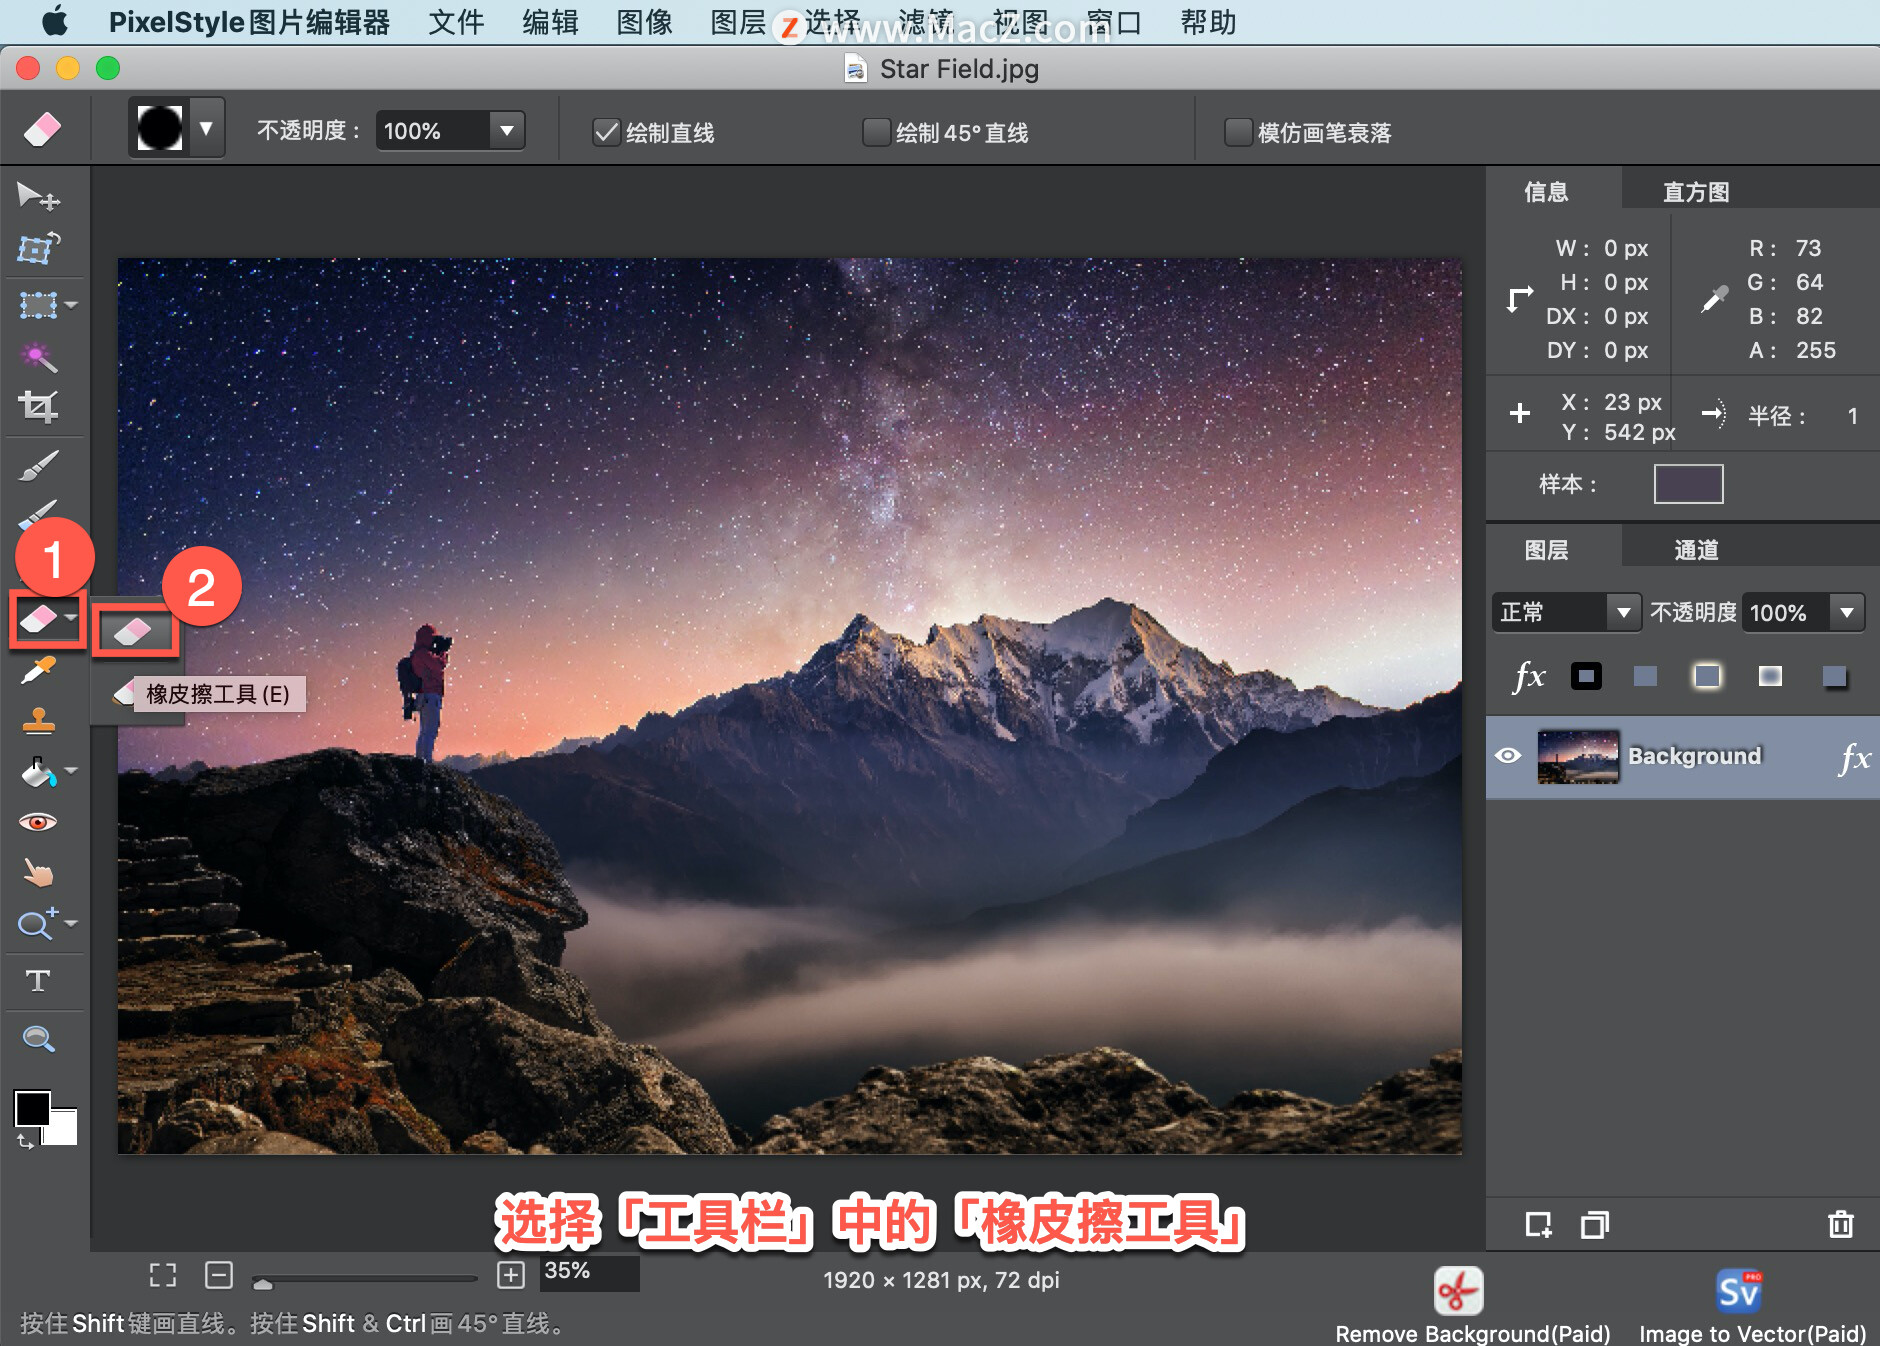Select the Text tool
Viewport: 1880px width, 1346px height.
(38, 981)
